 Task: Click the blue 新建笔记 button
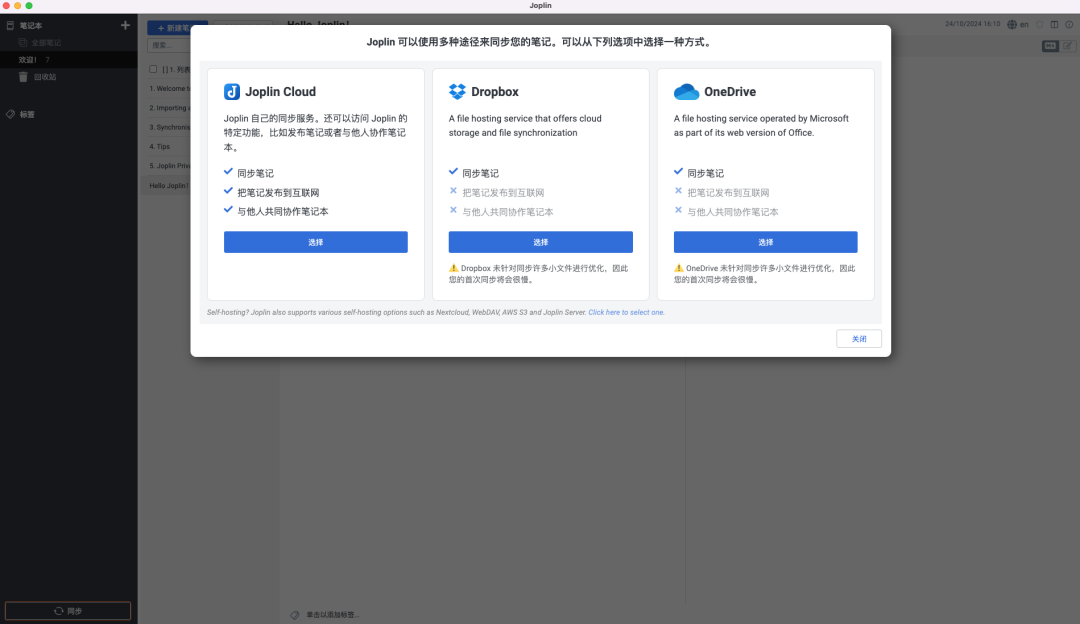click(178, 28)
